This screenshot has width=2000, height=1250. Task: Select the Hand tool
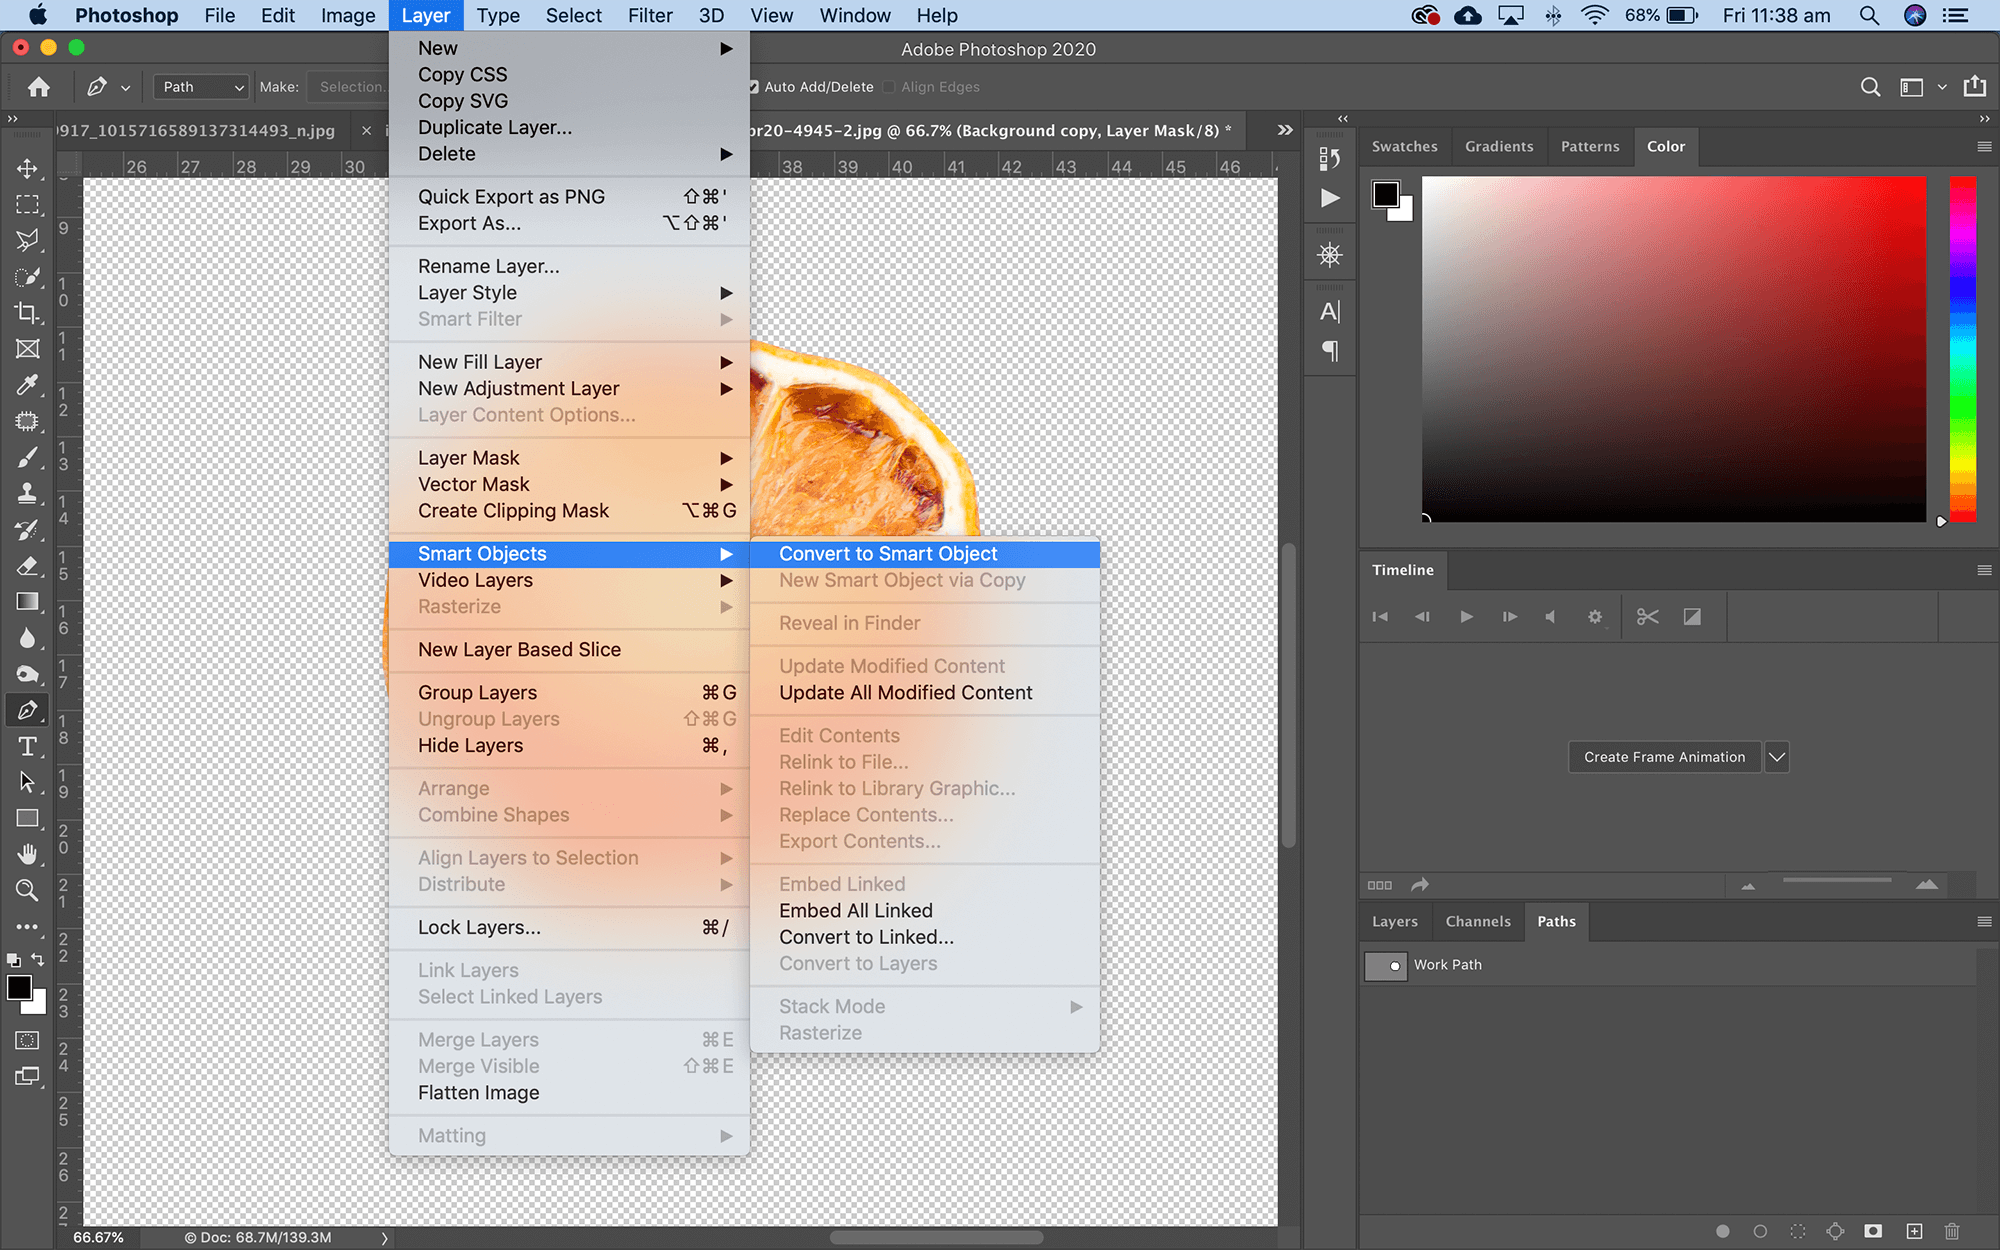coord(27,854)
